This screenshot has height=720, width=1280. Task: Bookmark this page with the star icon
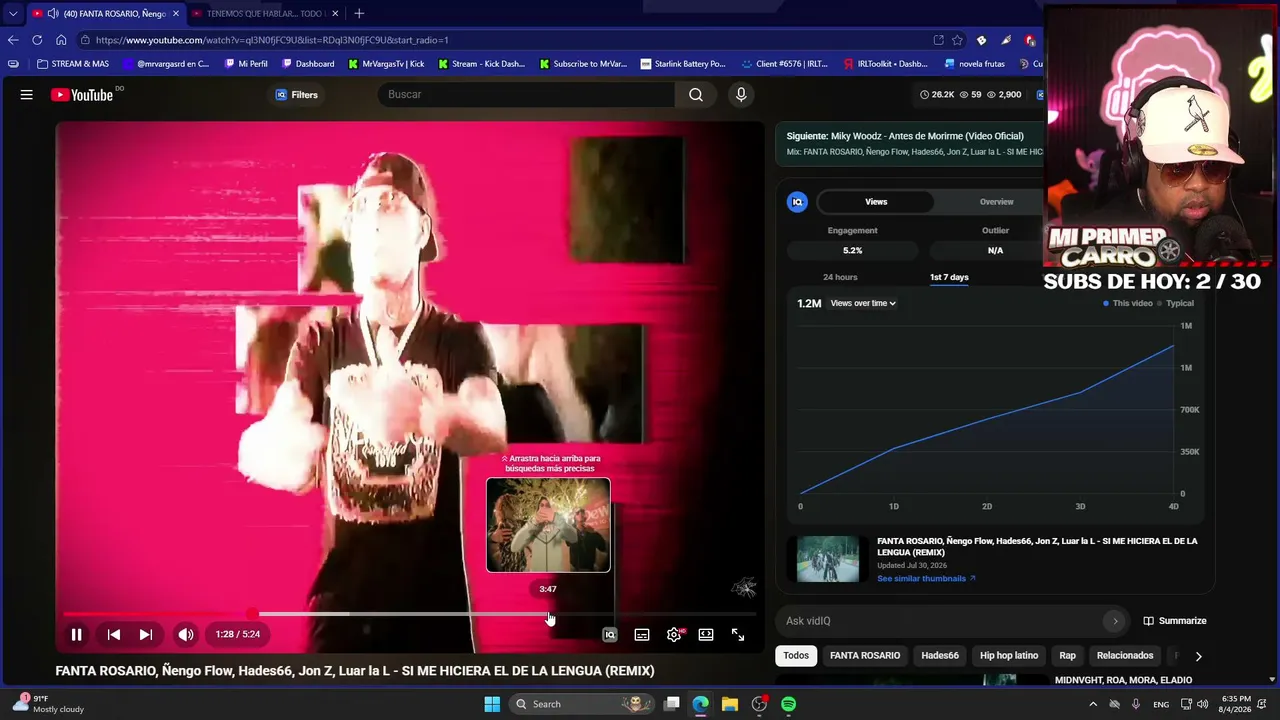[957, 40]
